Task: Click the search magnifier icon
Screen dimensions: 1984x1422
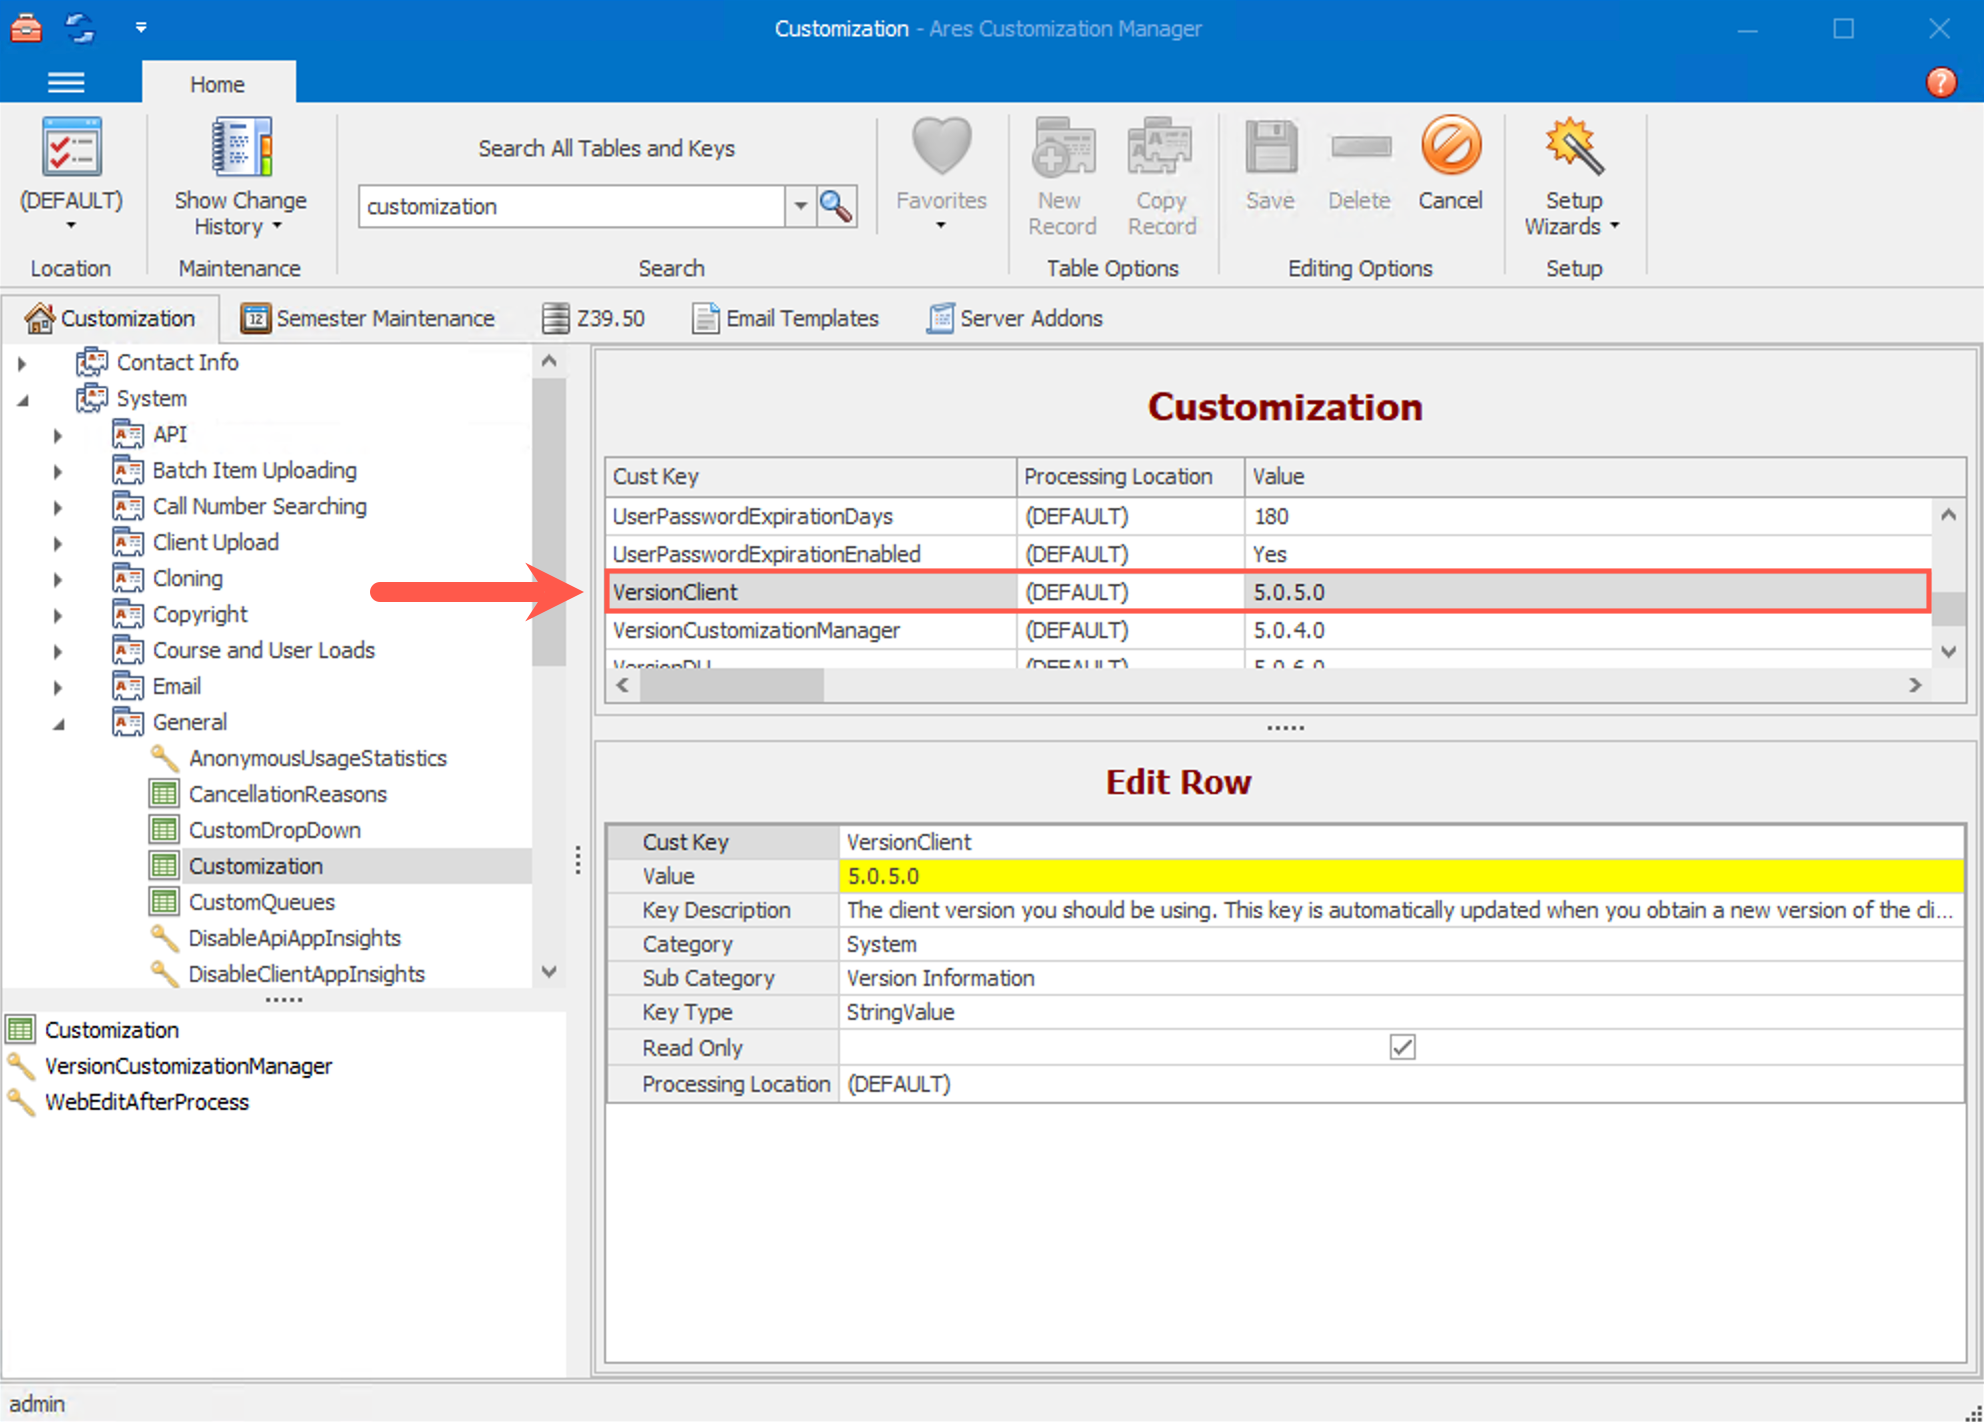Action: 836,206
